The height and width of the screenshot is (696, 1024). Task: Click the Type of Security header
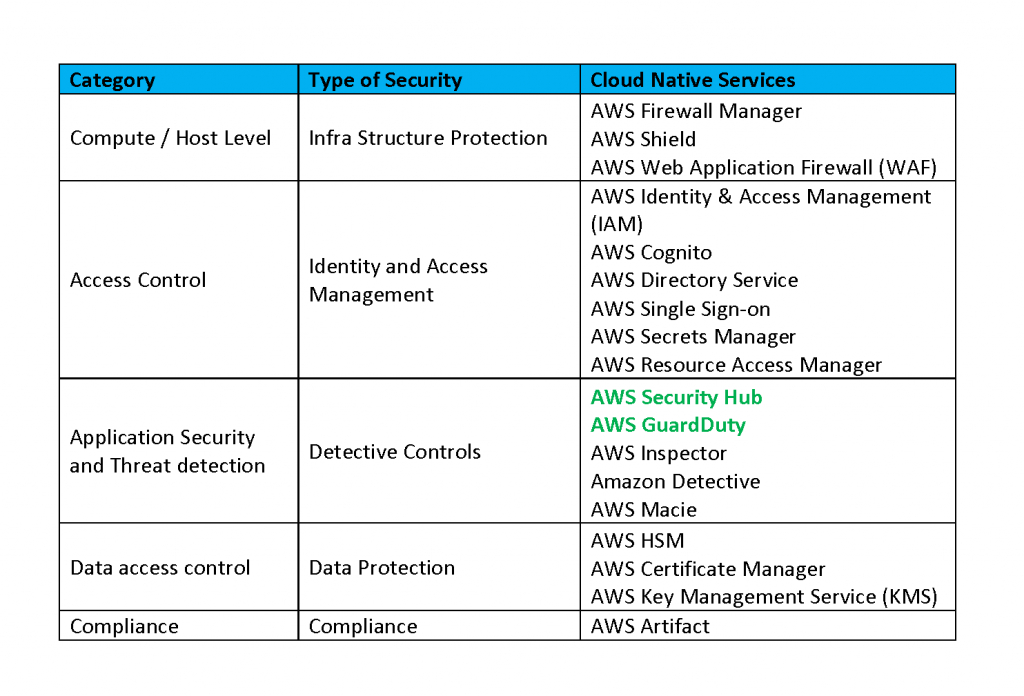(385, 80)
